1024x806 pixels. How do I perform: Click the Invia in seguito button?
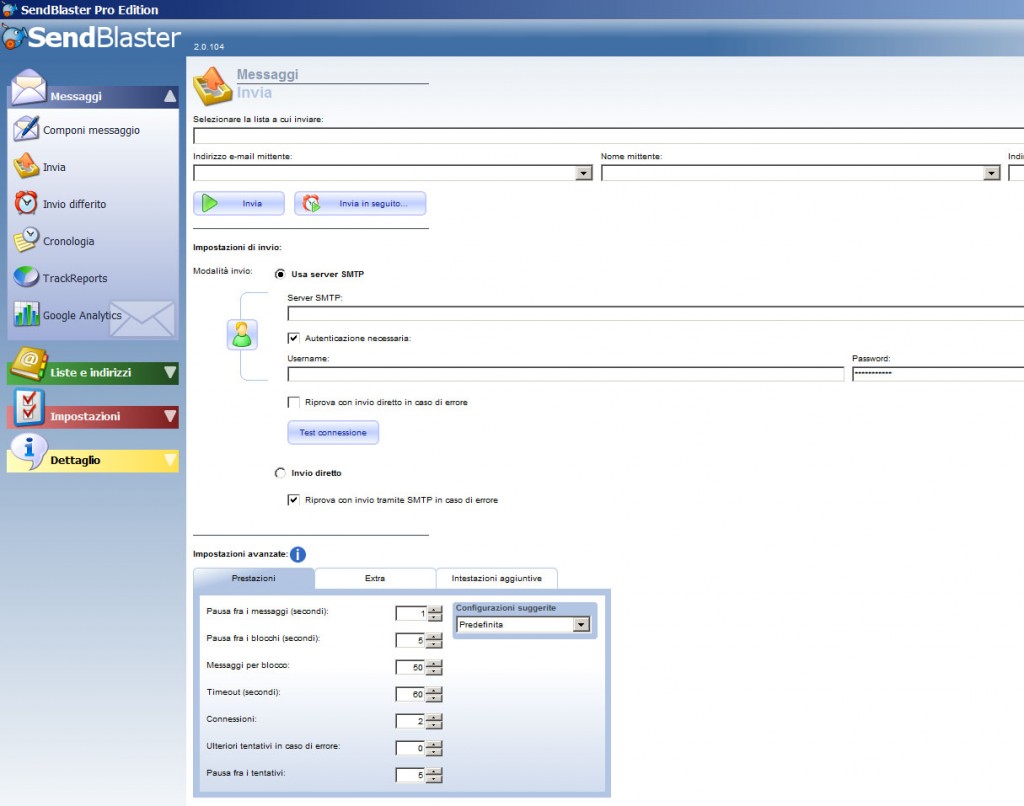coord(360,203)
